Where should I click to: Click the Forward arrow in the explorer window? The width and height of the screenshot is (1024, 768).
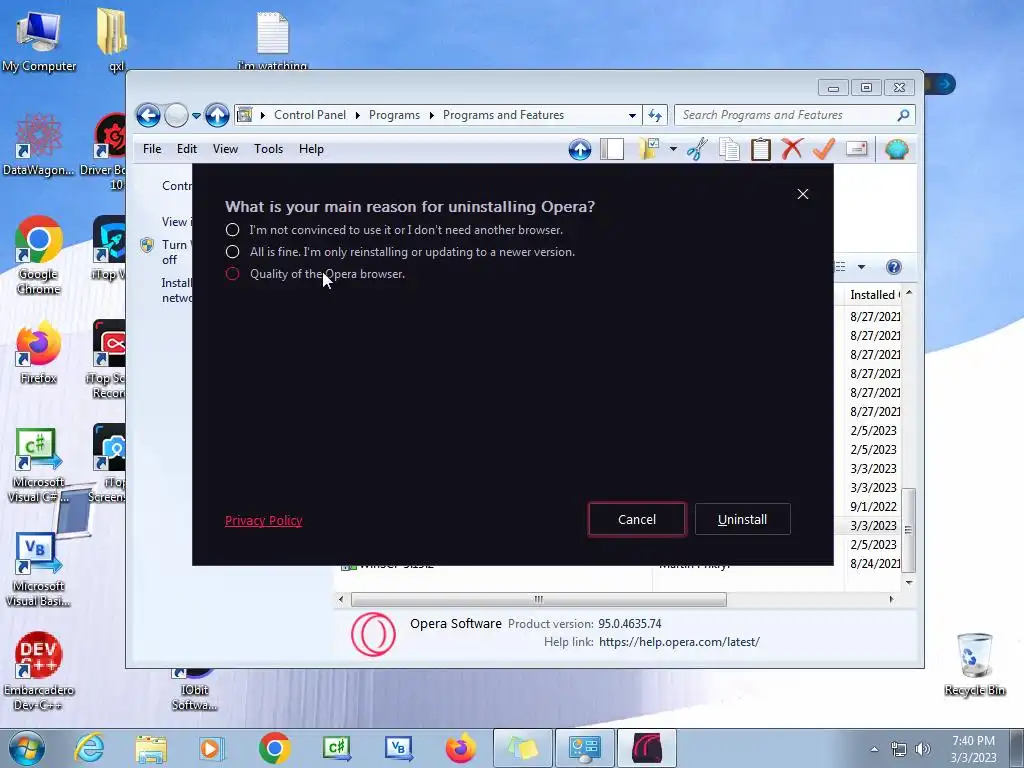click(176, 116)
